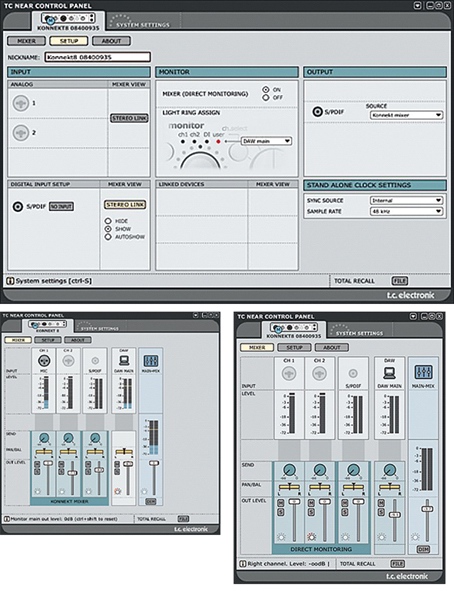Select the analog input 1 connector icon
Image resolution: width=454 pixels, height=591 pixels.
pyautogui.click(x=21, y=103)
